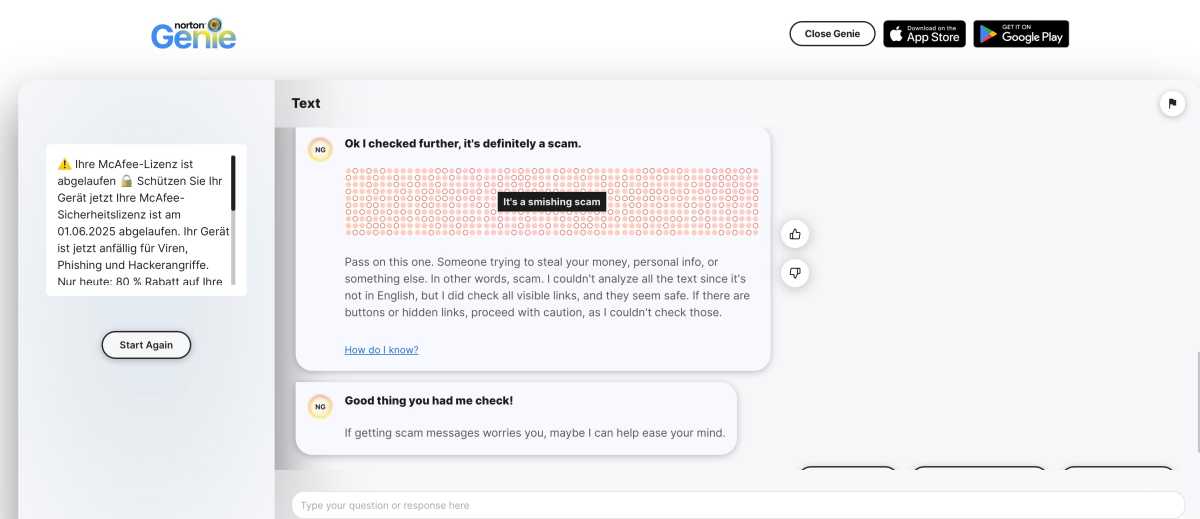Image resolution: width=1200 pixels, height=519 pixels.
Task: Click the 'It's a smishing scam' label
Action: tap(552, 202)
